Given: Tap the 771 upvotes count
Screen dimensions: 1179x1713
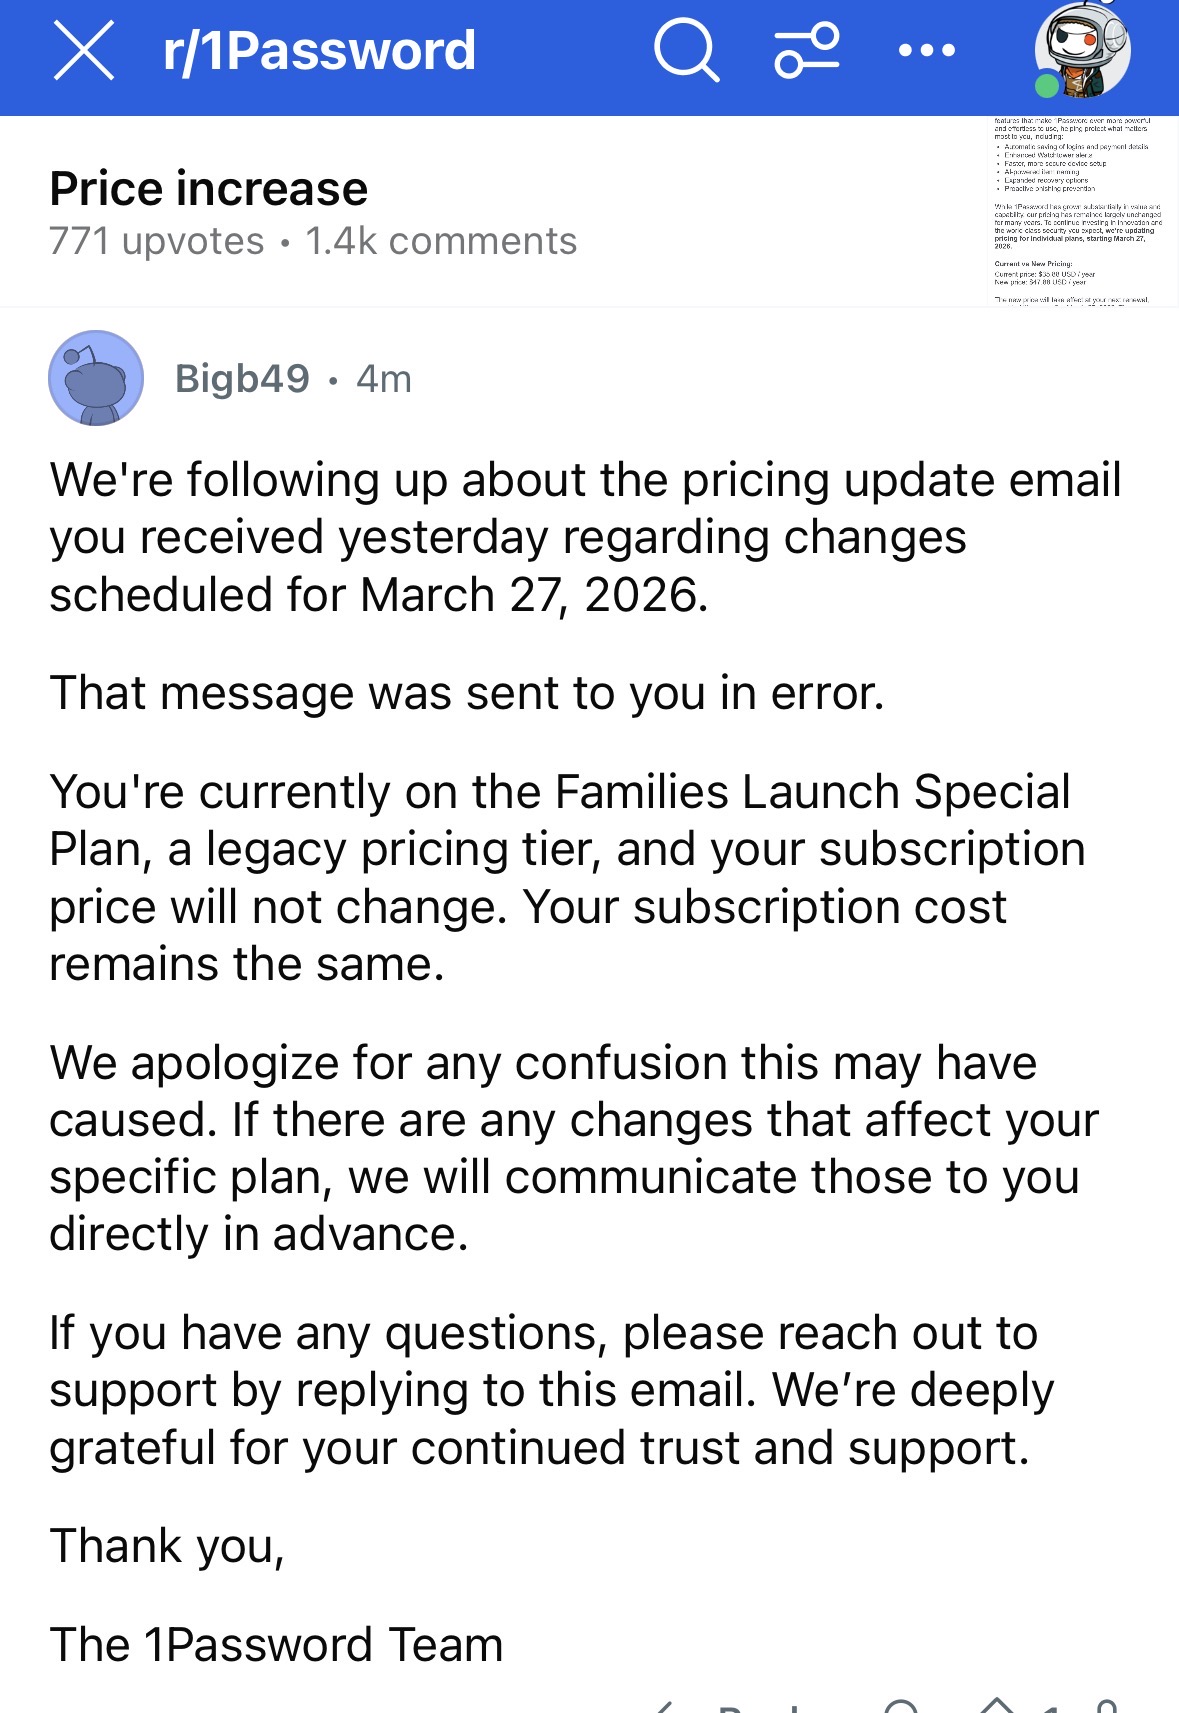Looking at the screenshot, I should point(157,241).
